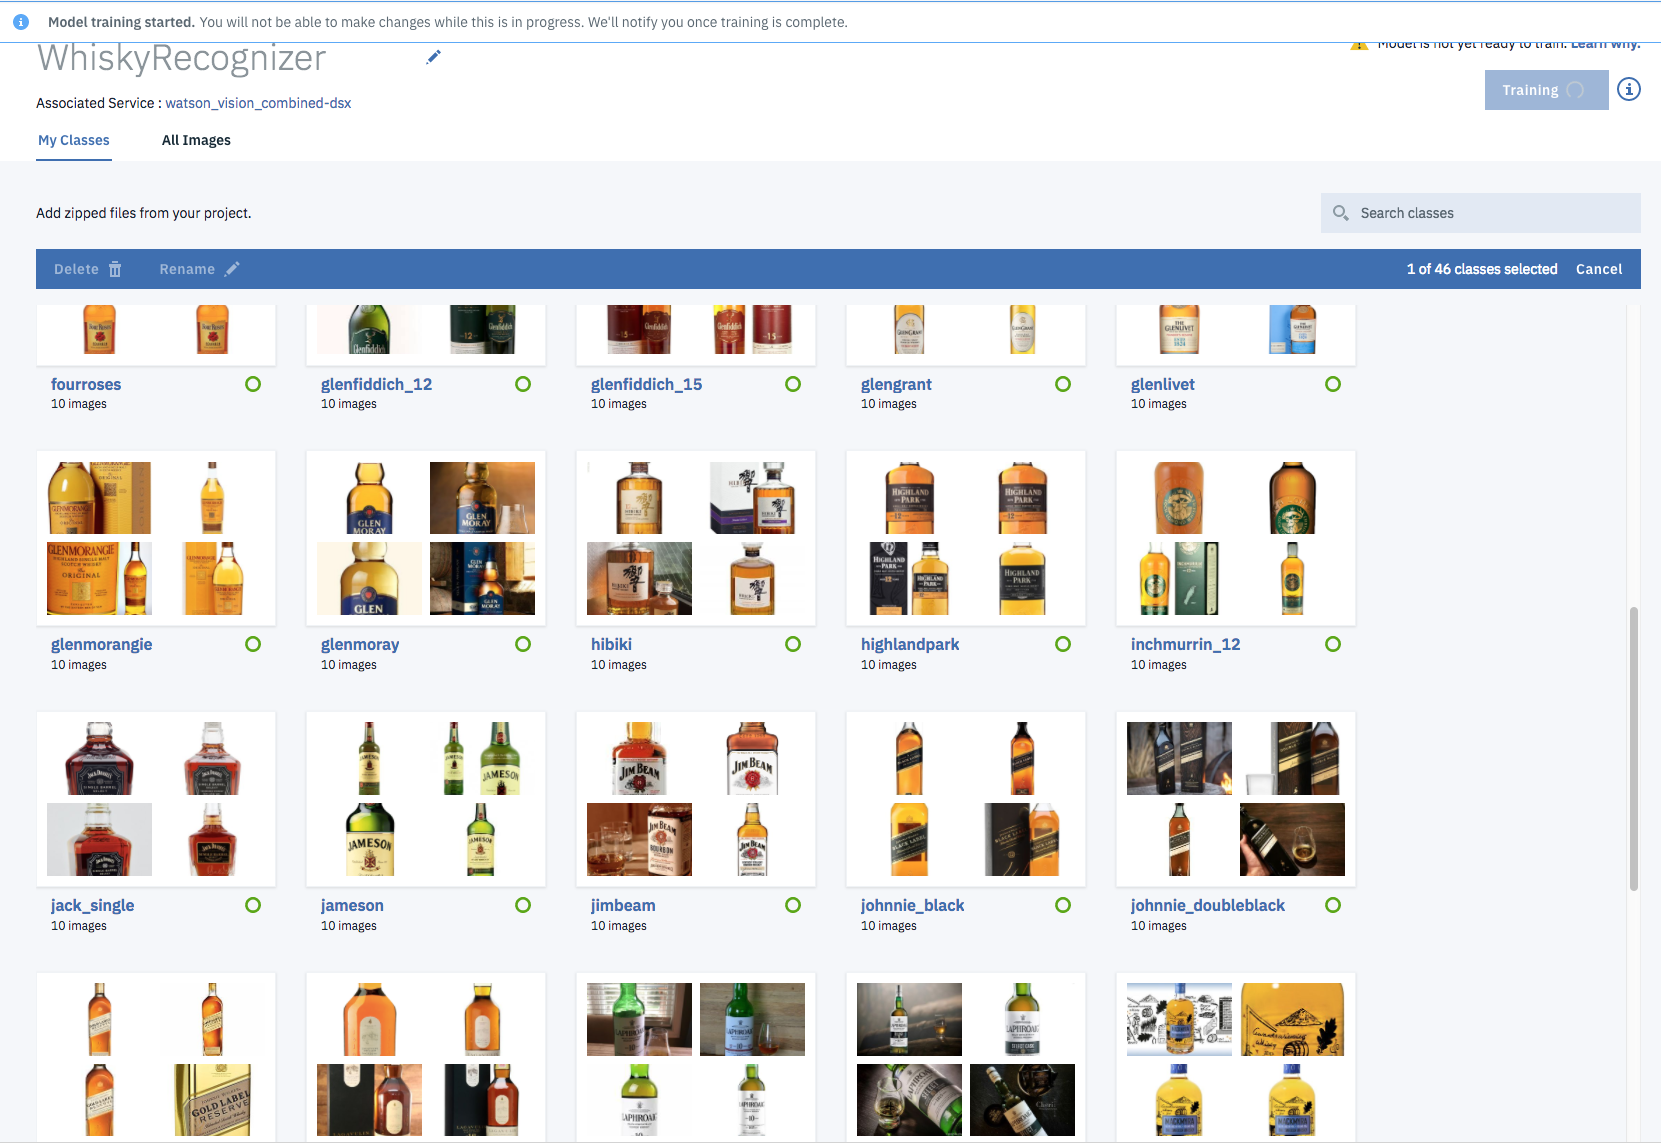Click the Rename pencil icon

coord(233,268)
